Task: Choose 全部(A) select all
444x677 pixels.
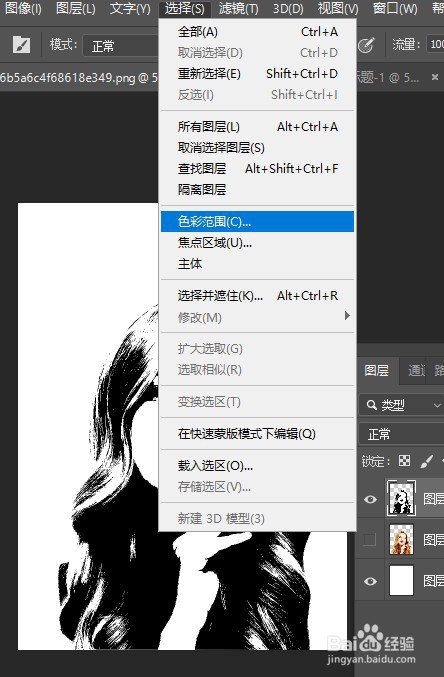Action: 257,32
